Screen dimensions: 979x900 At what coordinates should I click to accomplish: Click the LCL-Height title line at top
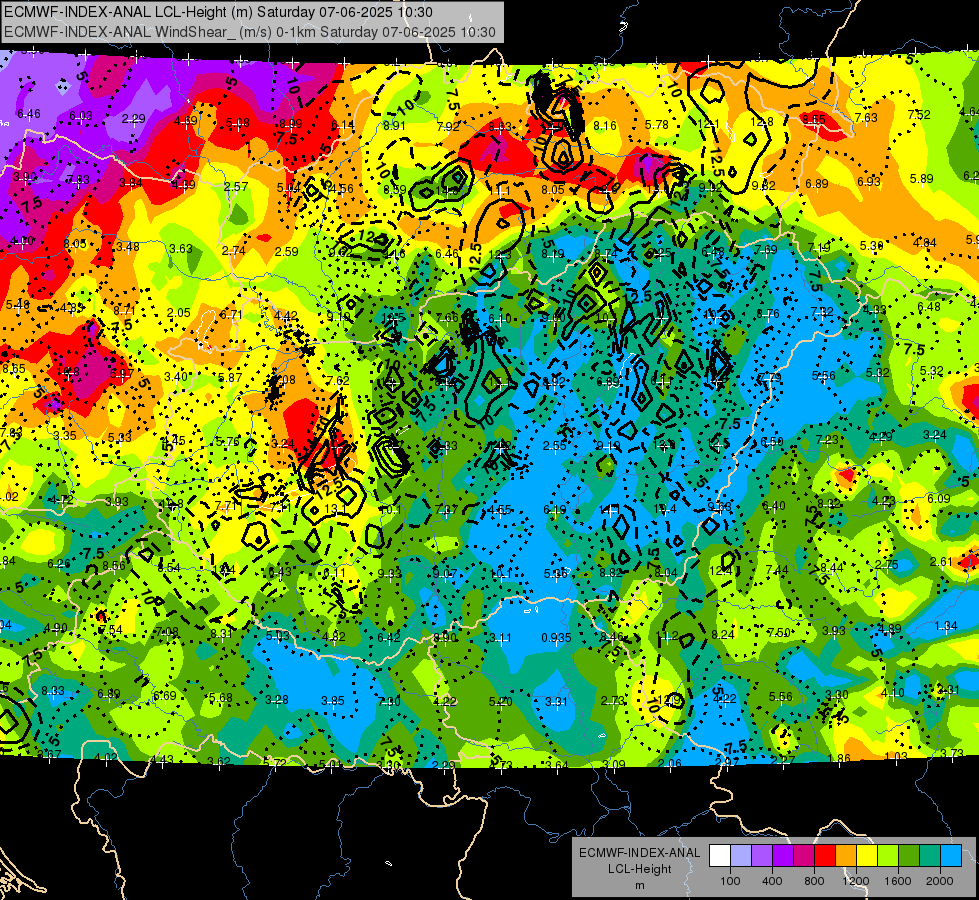pos(219,12)
